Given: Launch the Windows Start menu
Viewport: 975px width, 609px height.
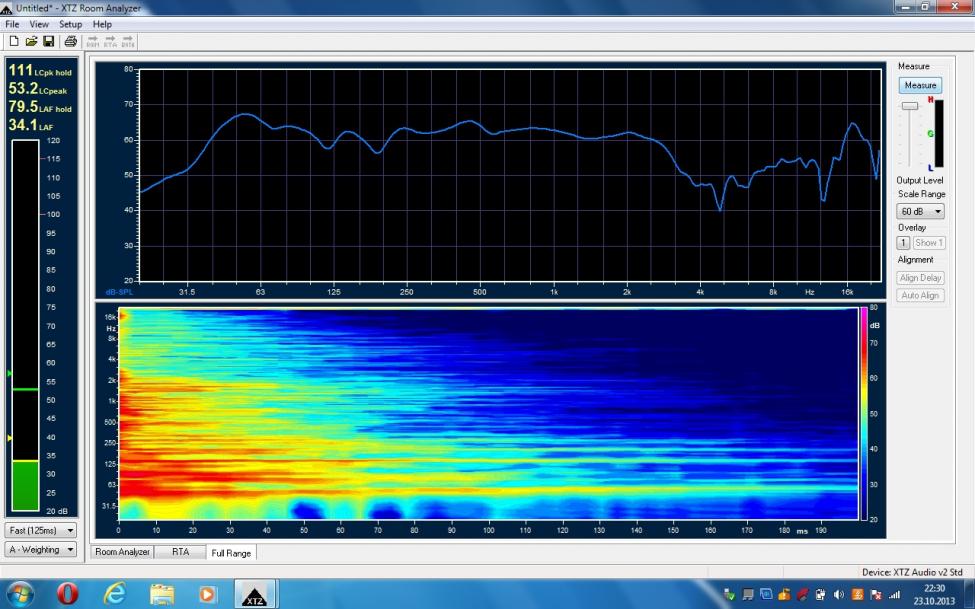Looking at the screenshot, I should click(x=19, y=593).
